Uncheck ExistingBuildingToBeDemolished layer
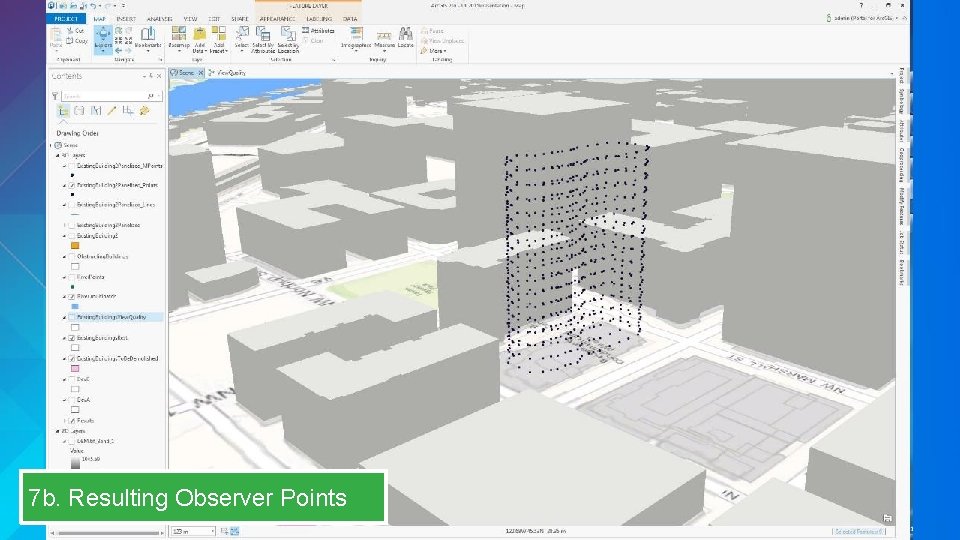 [72, 359]
